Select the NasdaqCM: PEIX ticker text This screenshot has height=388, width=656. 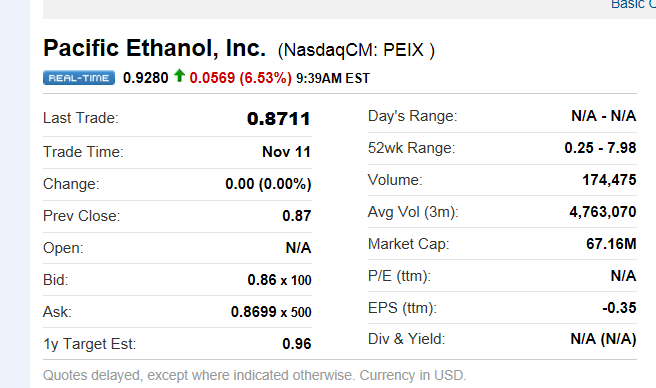(356, 50)
